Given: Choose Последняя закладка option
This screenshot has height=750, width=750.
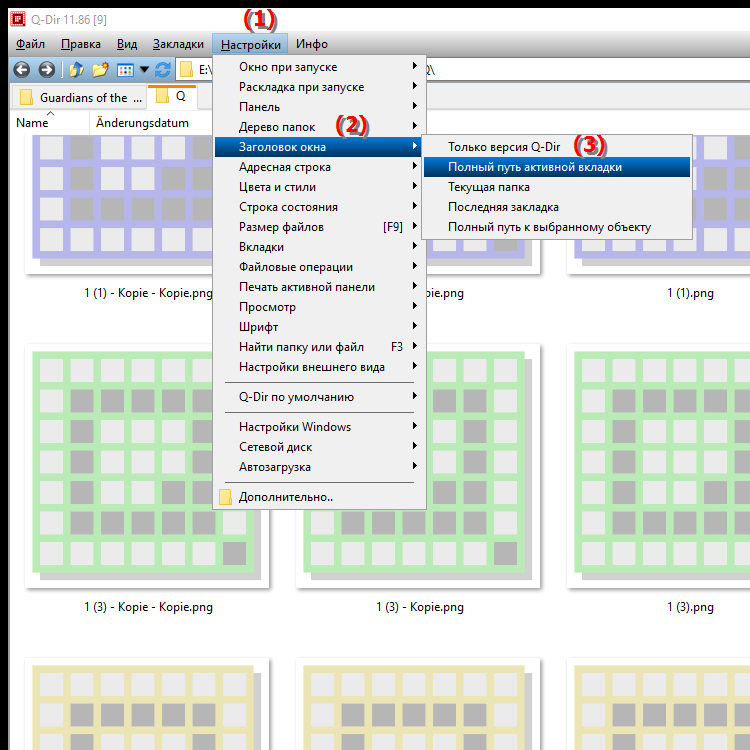Looking at the screenshot, I should click(x=557, y=207).
